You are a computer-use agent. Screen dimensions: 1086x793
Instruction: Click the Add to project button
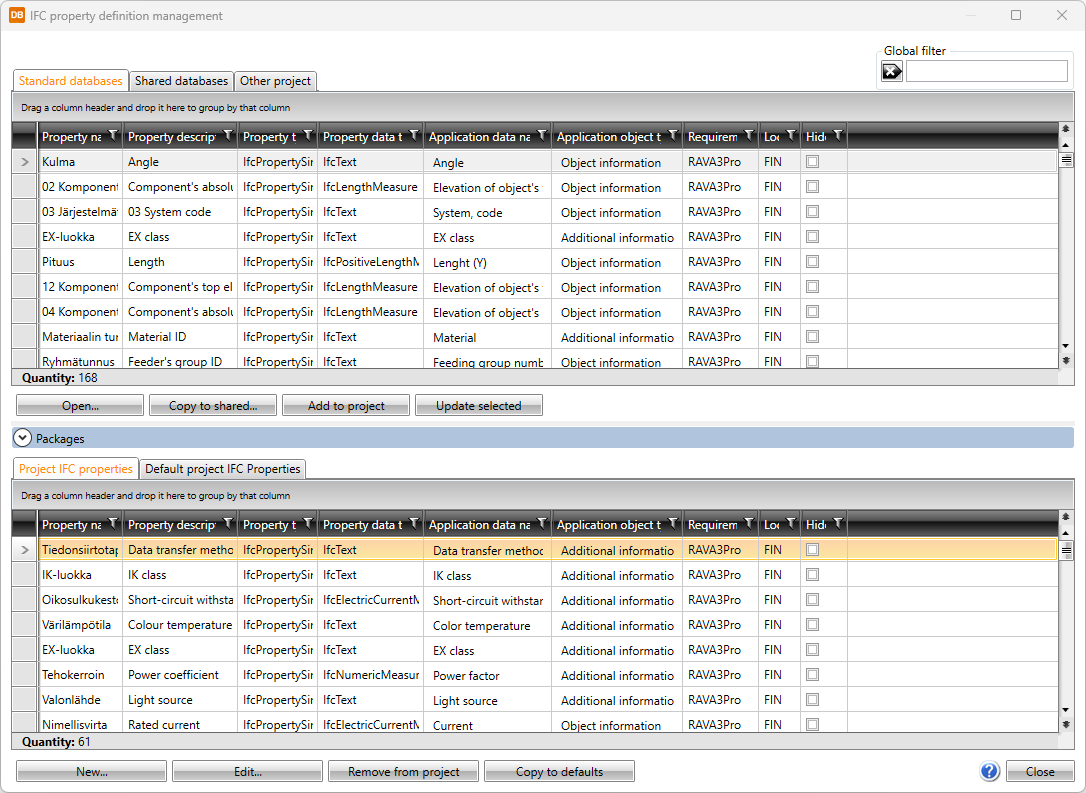[346, 406]
